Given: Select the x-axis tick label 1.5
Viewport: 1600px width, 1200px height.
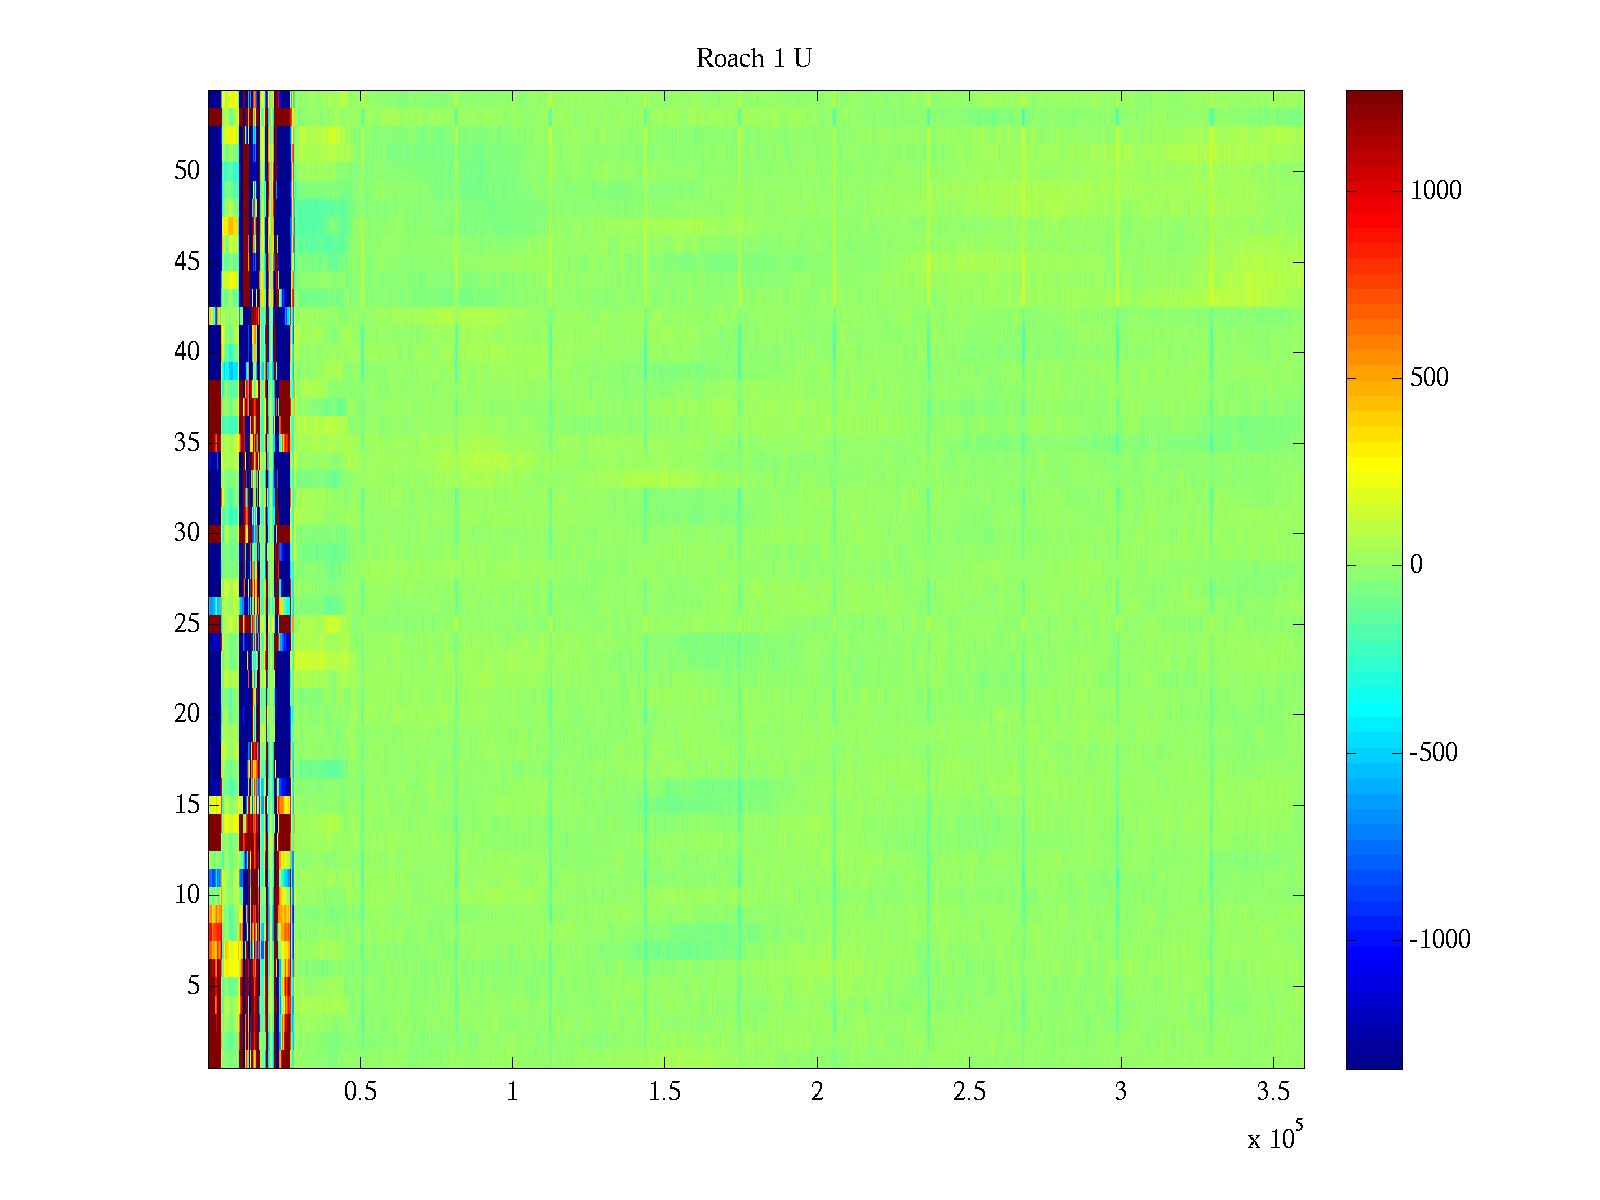Looking at the screenshot, I should pos(664,1092).
